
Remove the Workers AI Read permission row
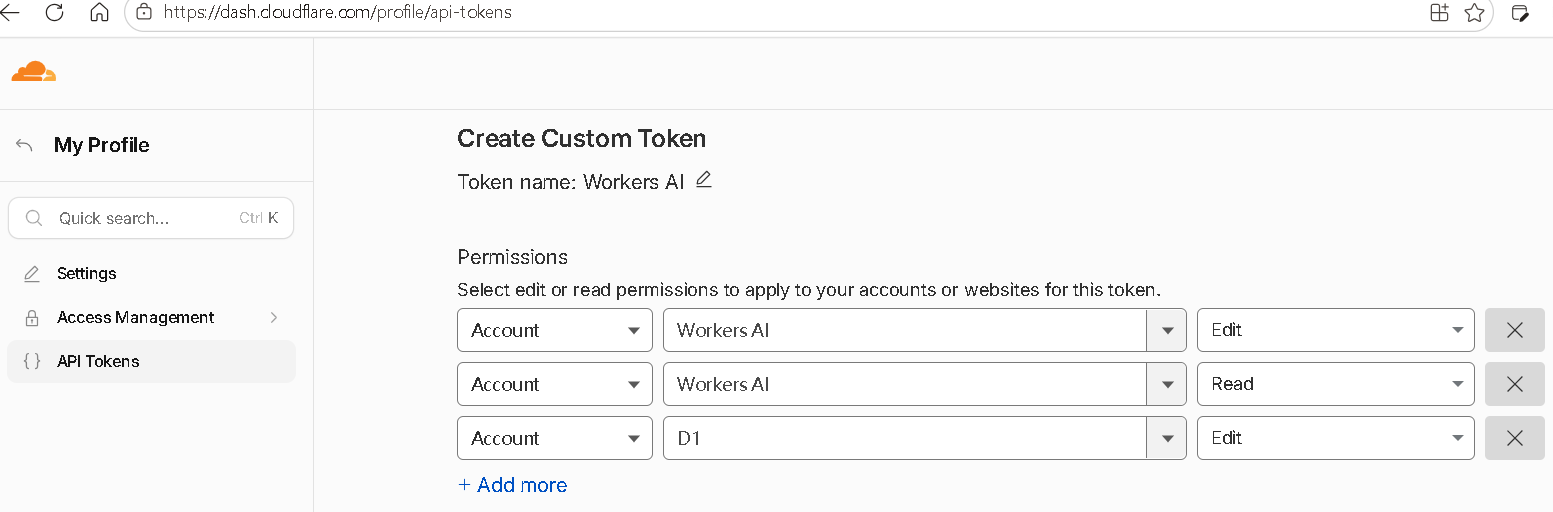pos(1515,384)
